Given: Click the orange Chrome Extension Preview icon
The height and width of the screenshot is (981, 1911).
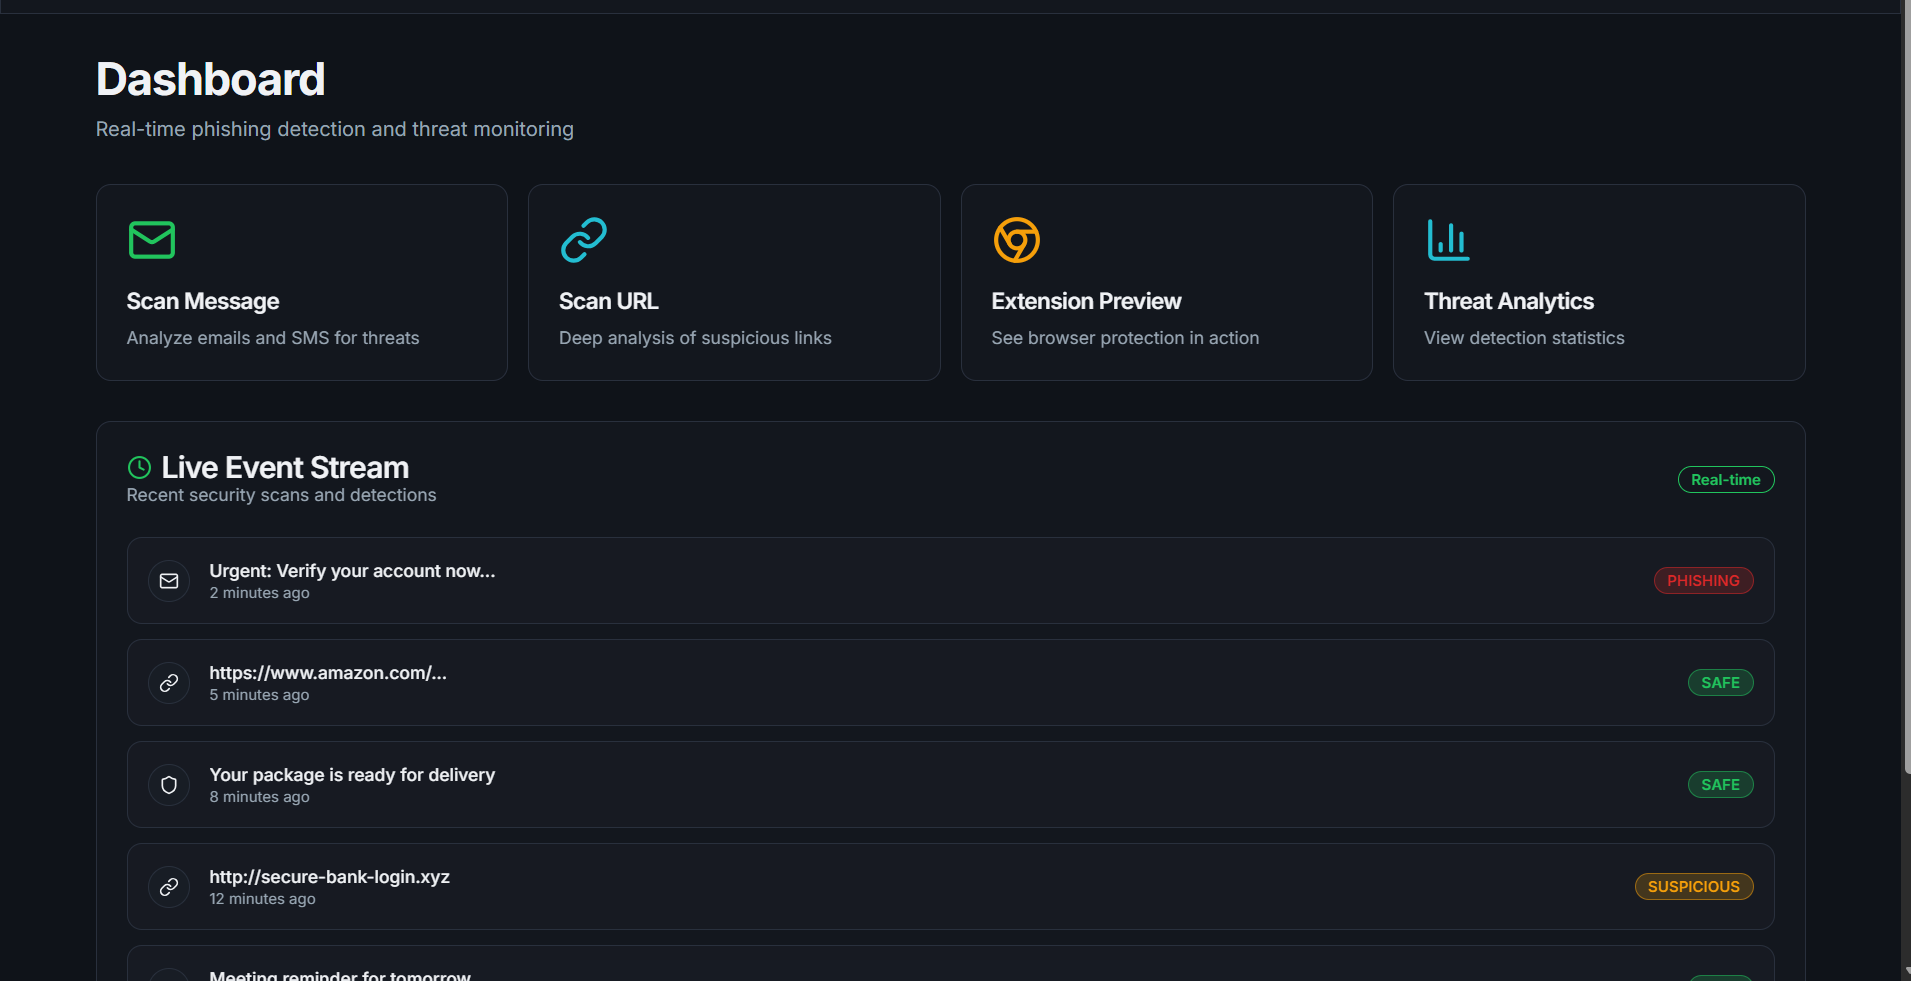Looking at the screenshot, I should tap(1016, 240).
